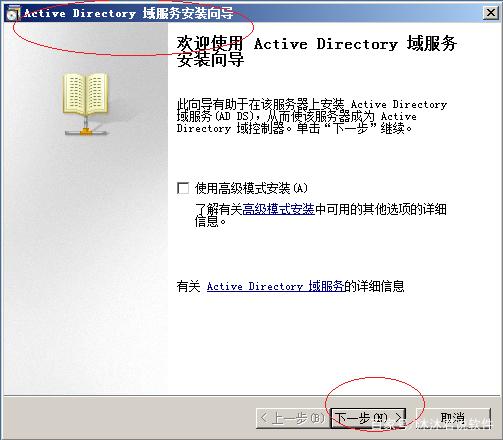Click the 有关 text before the domain services link
Image resolution: width=503 pixels, height=440 pixels.
188,286
